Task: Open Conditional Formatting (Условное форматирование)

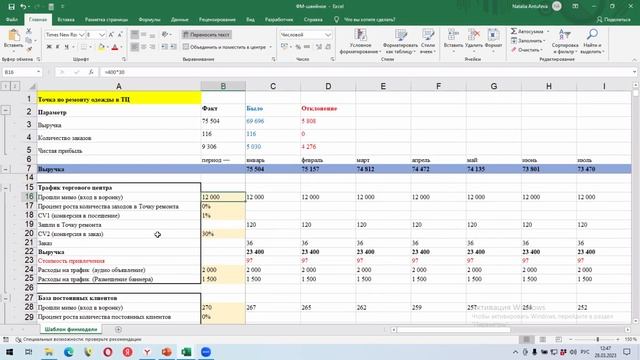Action: pyautogui.click(x=360, y=41)
